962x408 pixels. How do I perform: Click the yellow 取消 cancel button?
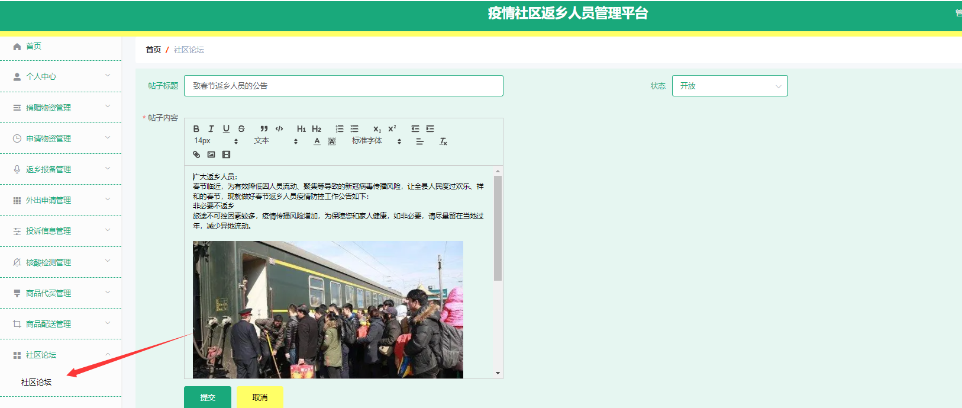(x=260, y=398)
